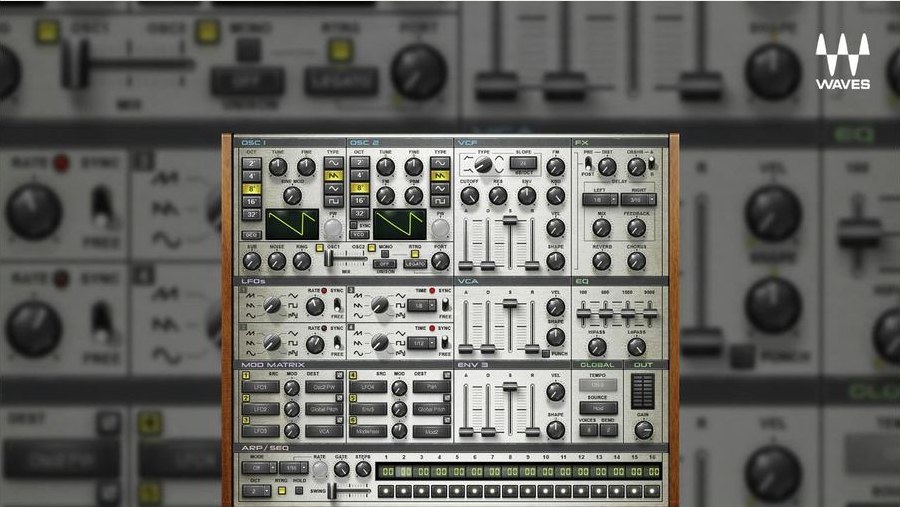The height and width of the screenshot is (507, 900).
Task: Click step 1 value in the sequencer
Action: pos(388,472)
